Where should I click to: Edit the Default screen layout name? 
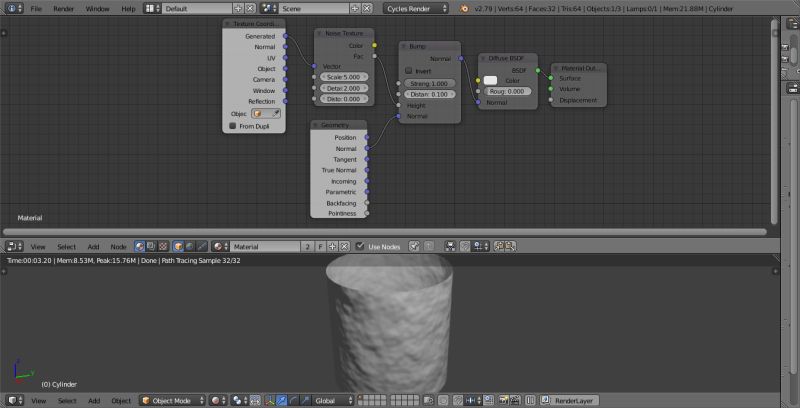[x=197, y=9]
